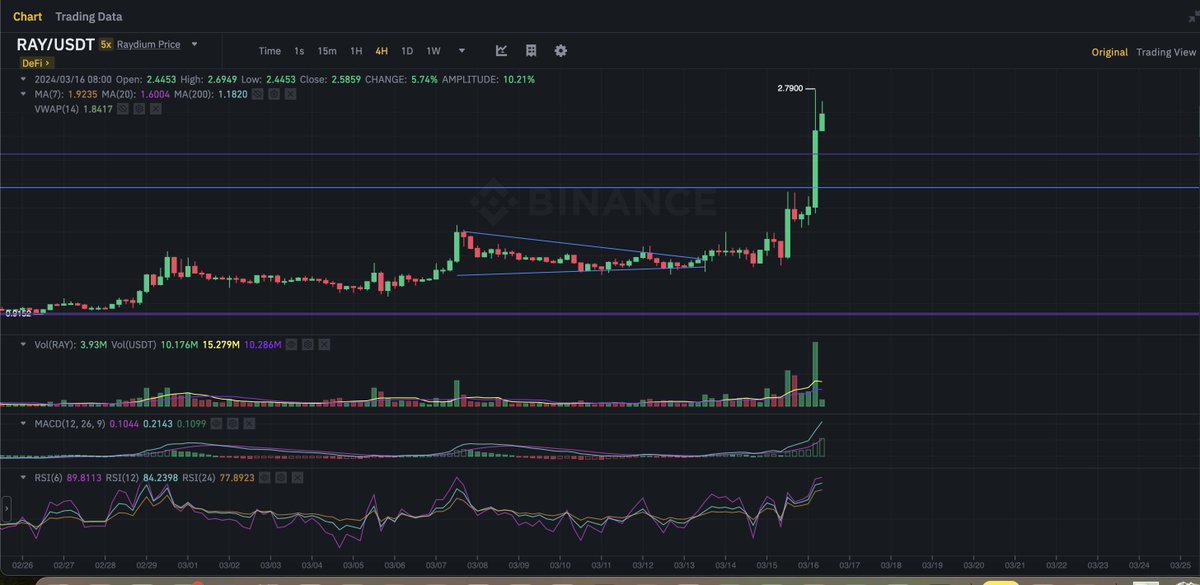
Task: Select the 5x leverage badge
Action: click(x=108, y=44)
